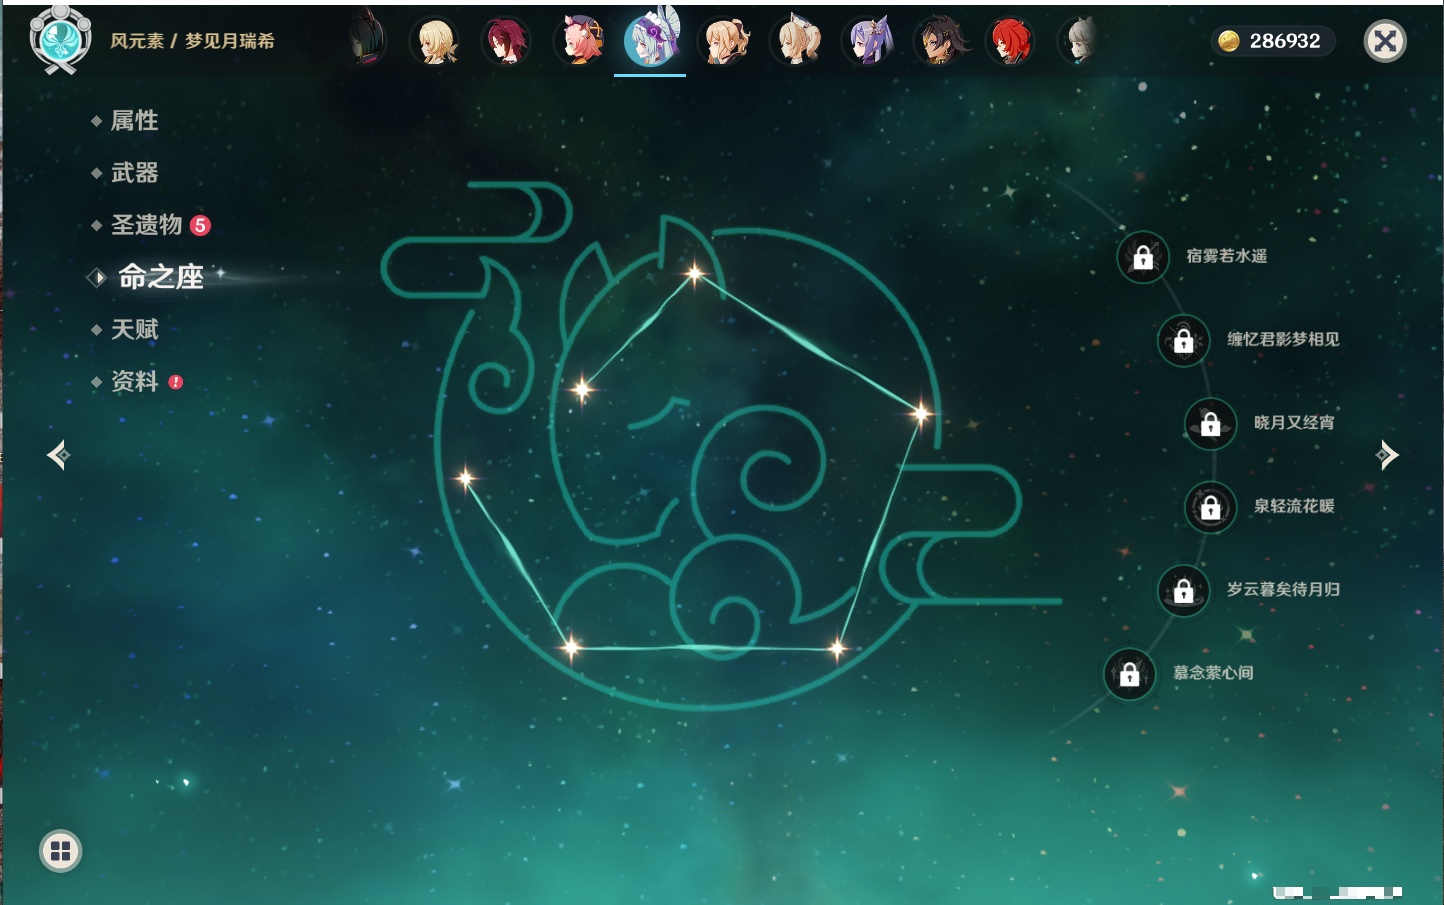Click the rightmost star of the constellation

[x=920, y=412]
